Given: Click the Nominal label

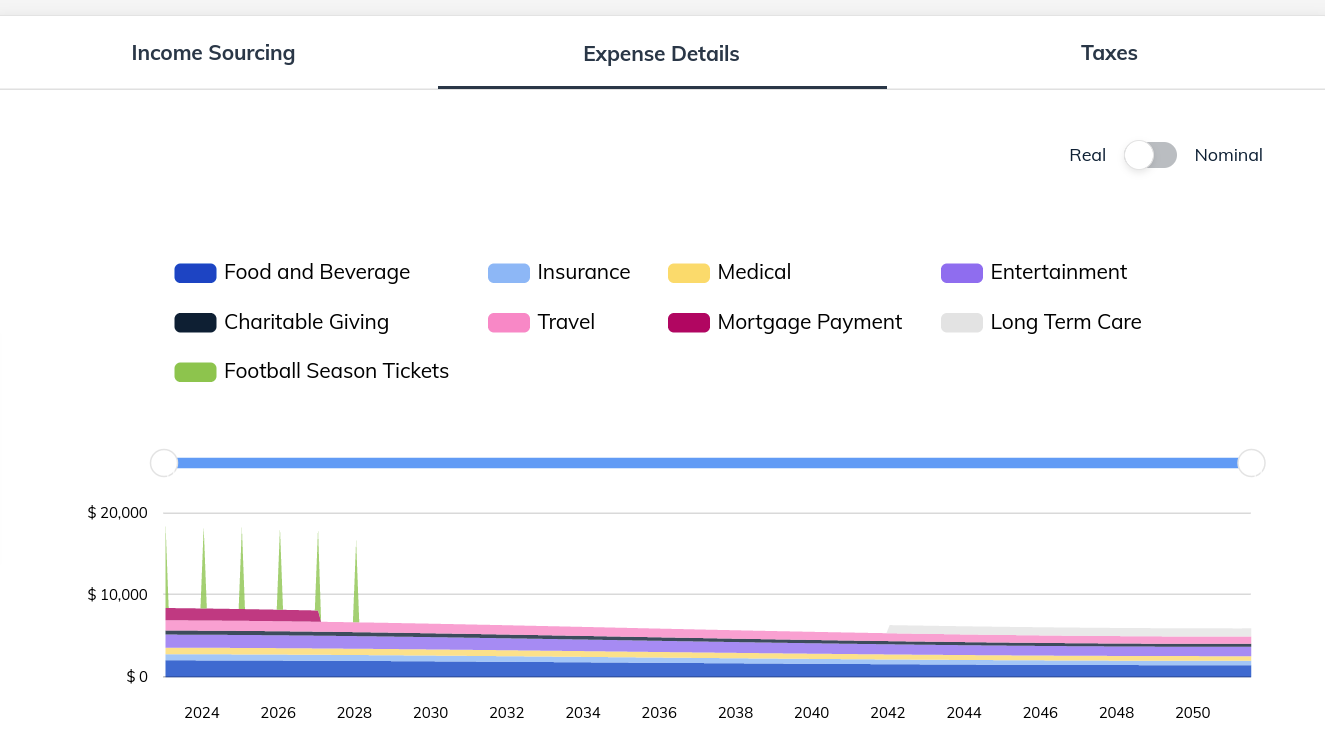Looking at the screenshot, I should pyautogui.click(x=1228, y=155).
